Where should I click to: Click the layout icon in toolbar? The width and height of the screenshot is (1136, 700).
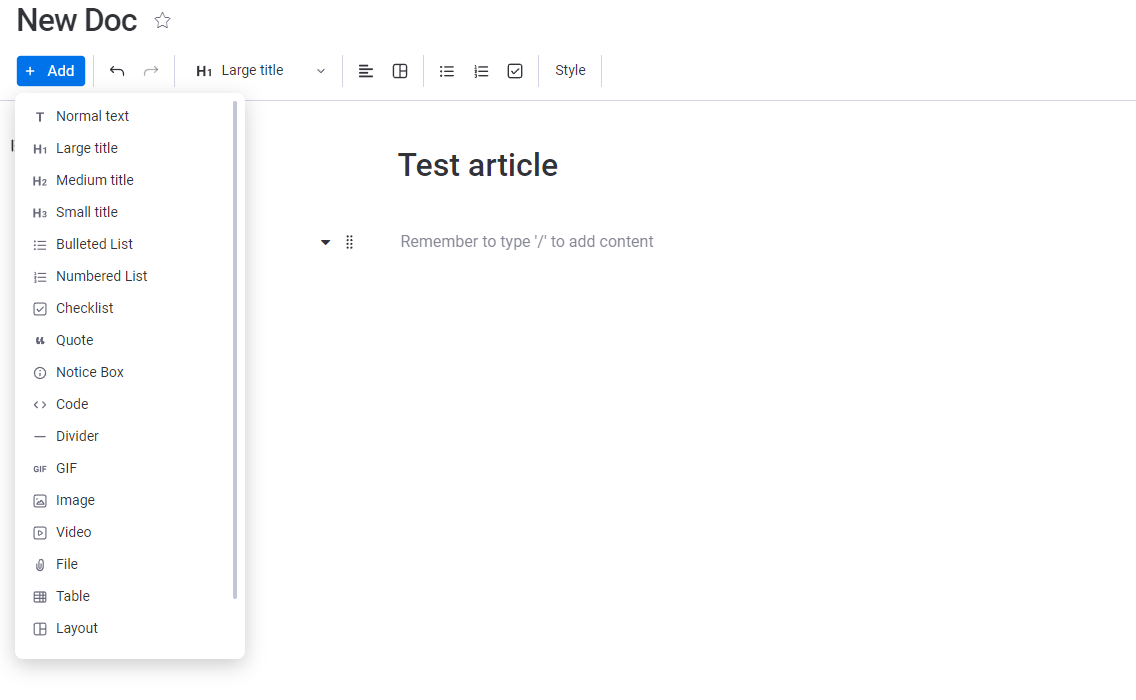click(400, 71)
